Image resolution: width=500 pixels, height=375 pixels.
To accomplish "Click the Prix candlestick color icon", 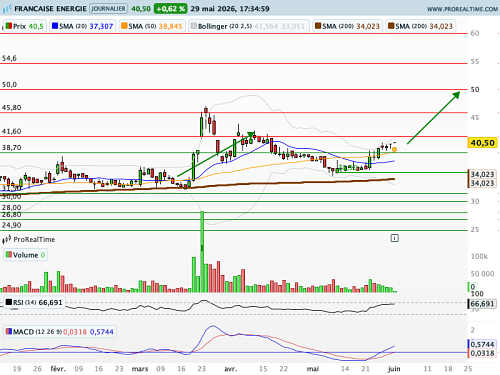I will coord(9,26).
